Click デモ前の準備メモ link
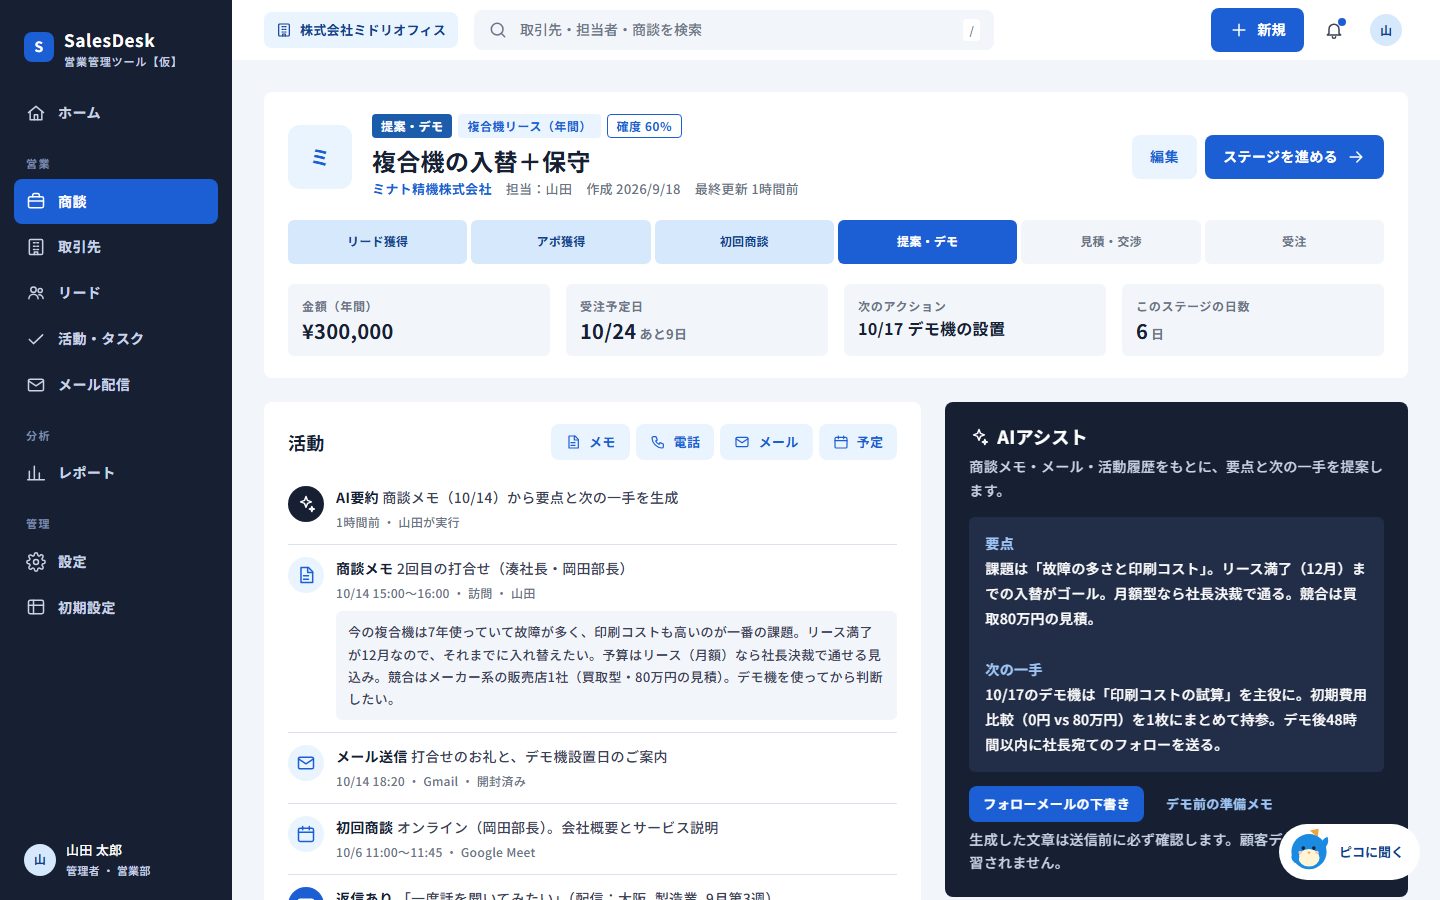Viewport: 1440px width, 900px height. 1219,804
